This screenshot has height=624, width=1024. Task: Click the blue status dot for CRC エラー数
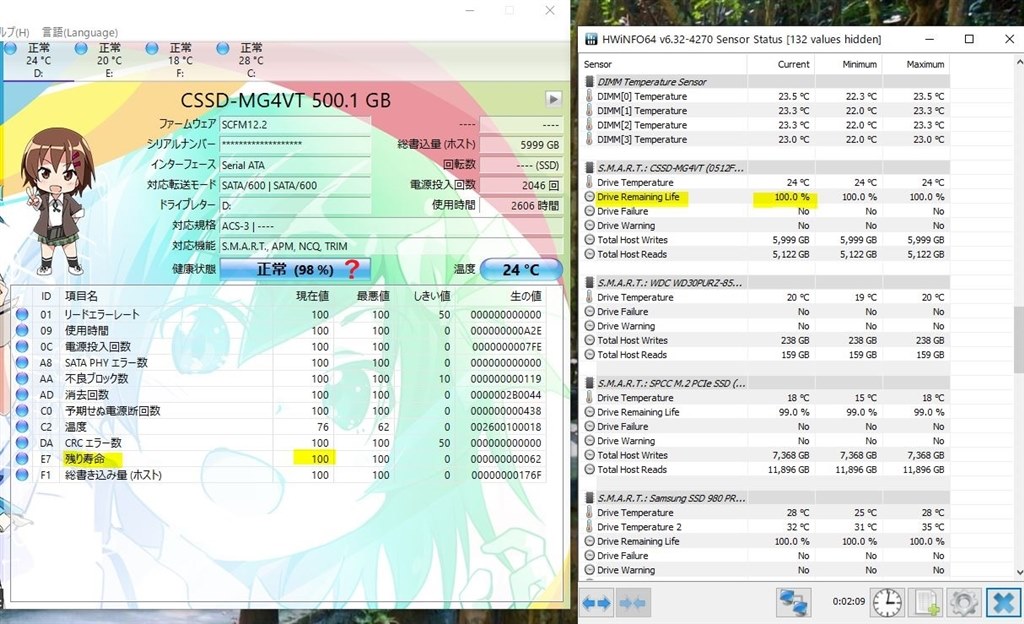click(22, 443)
